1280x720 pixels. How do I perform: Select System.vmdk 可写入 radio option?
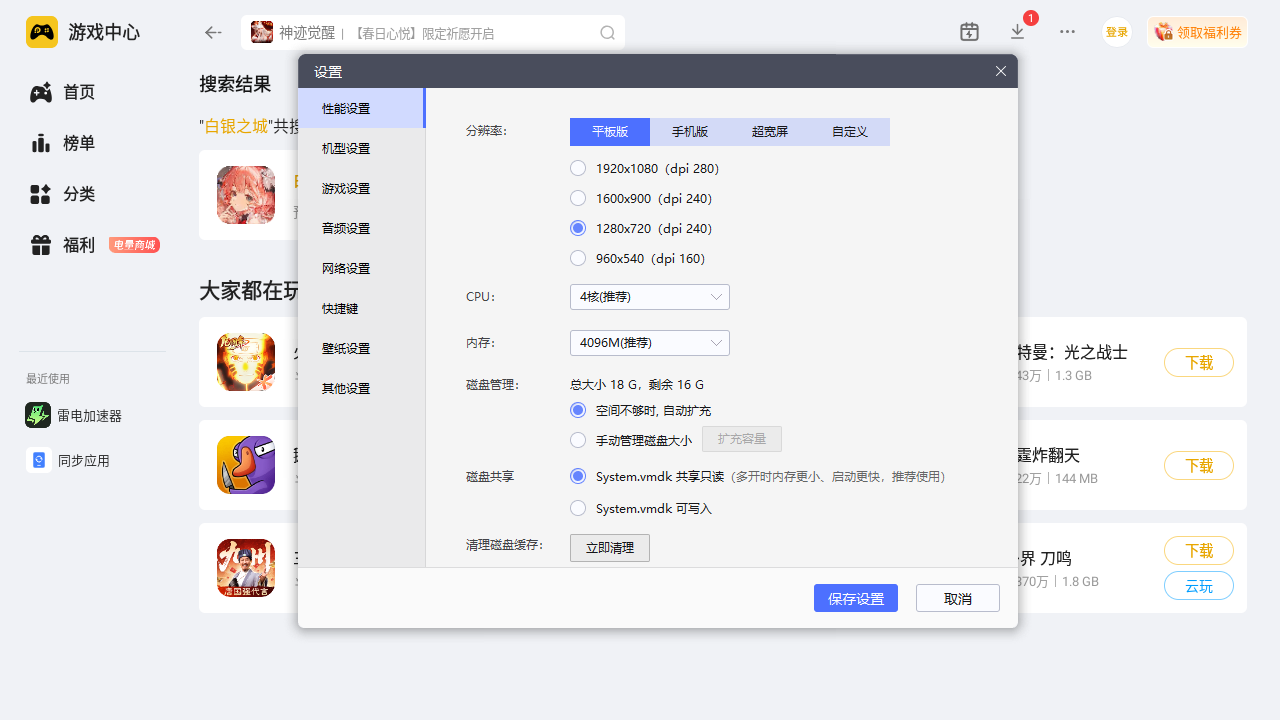tap(578, 508)
